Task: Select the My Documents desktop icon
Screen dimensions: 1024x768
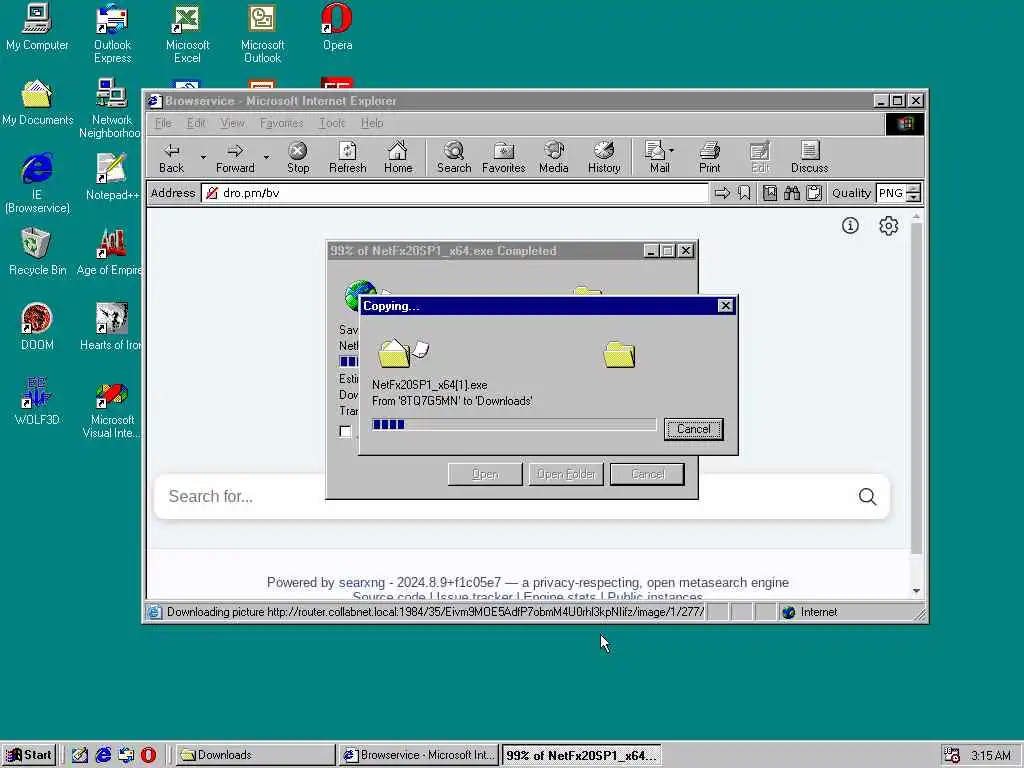Action: click(37, 102)
